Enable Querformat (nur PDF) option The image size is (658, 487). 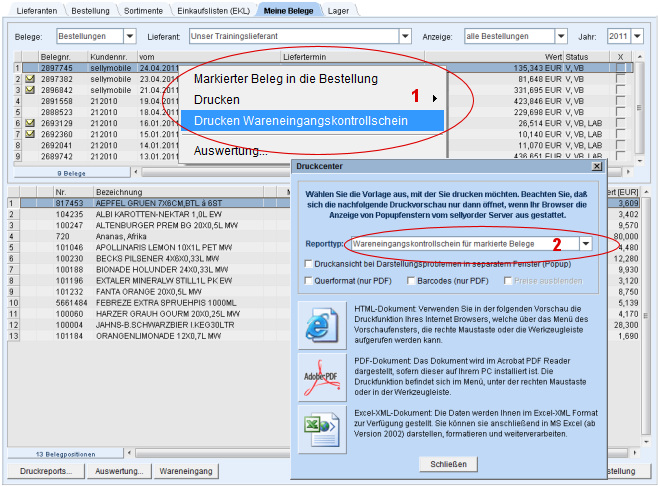click(x=308, y=281)
